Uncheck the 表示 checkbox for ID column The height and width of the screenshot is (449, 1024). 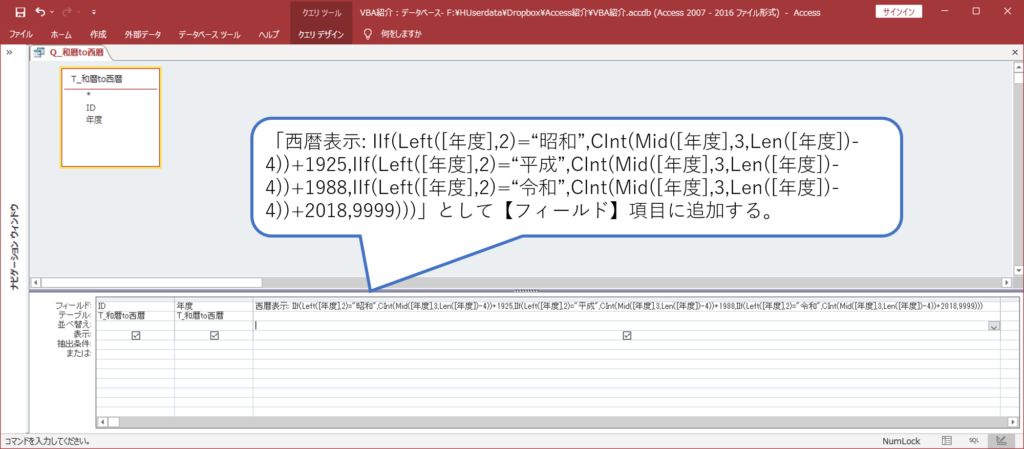coord(135,335)
